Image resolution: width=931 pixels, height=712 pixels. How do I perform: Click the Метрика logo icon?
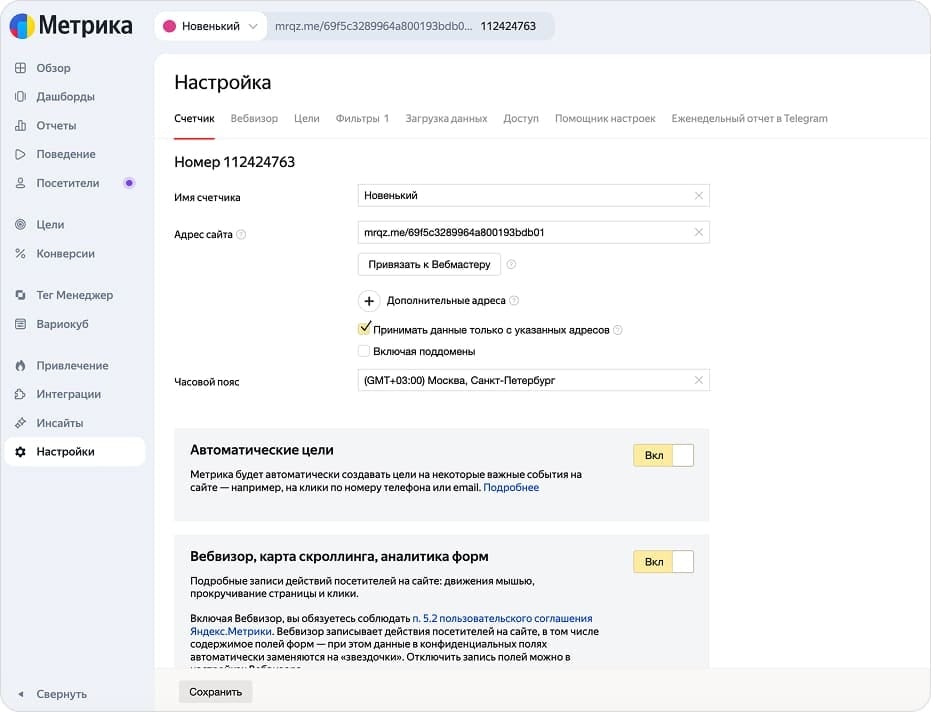(22, 26)
